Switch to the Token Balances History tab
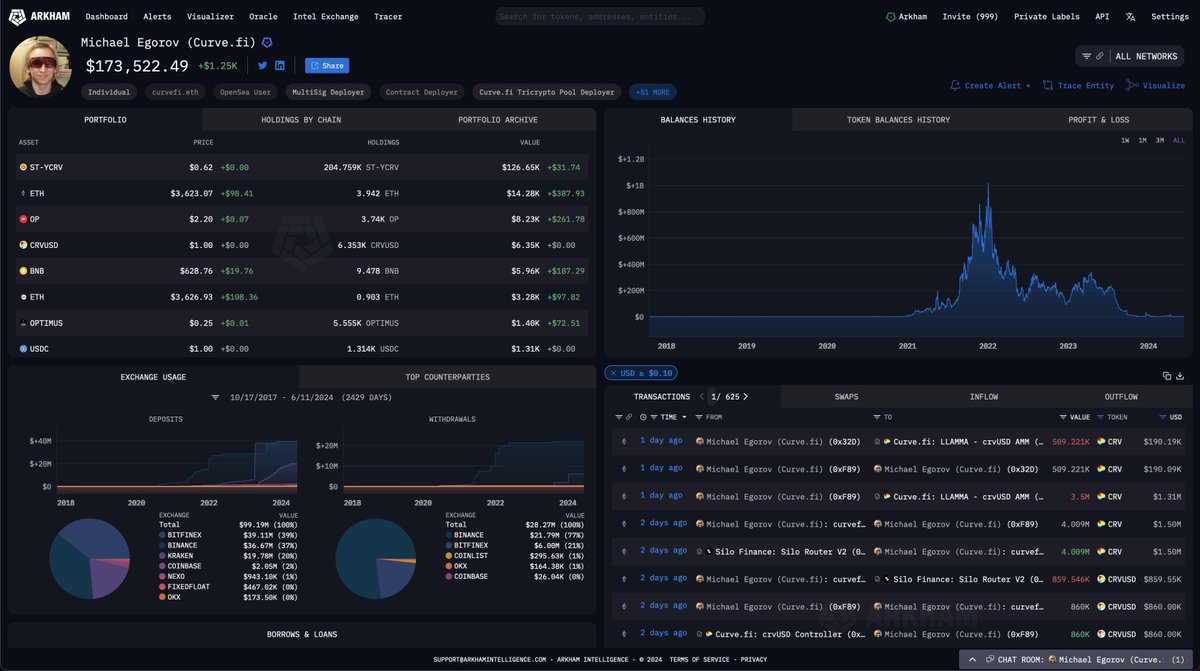 pyautogui.click(x=898, y=120)
